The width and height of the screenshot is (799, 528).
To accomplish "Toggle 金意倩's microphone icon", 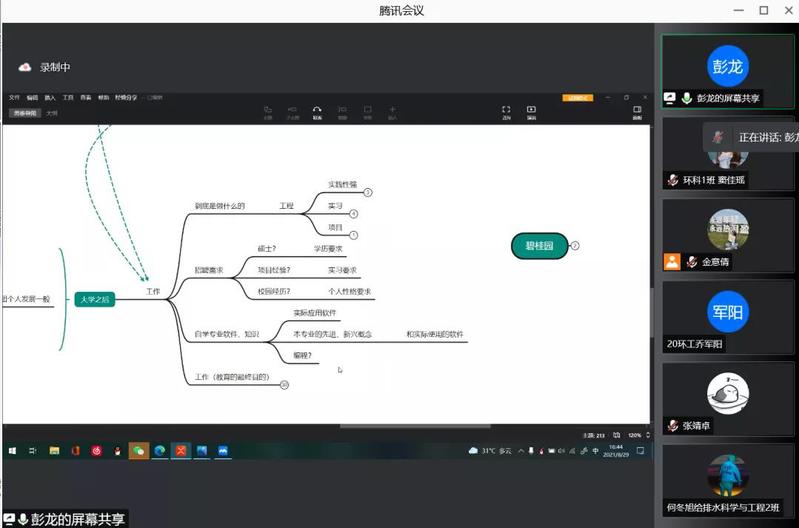I will pos(690,262).
